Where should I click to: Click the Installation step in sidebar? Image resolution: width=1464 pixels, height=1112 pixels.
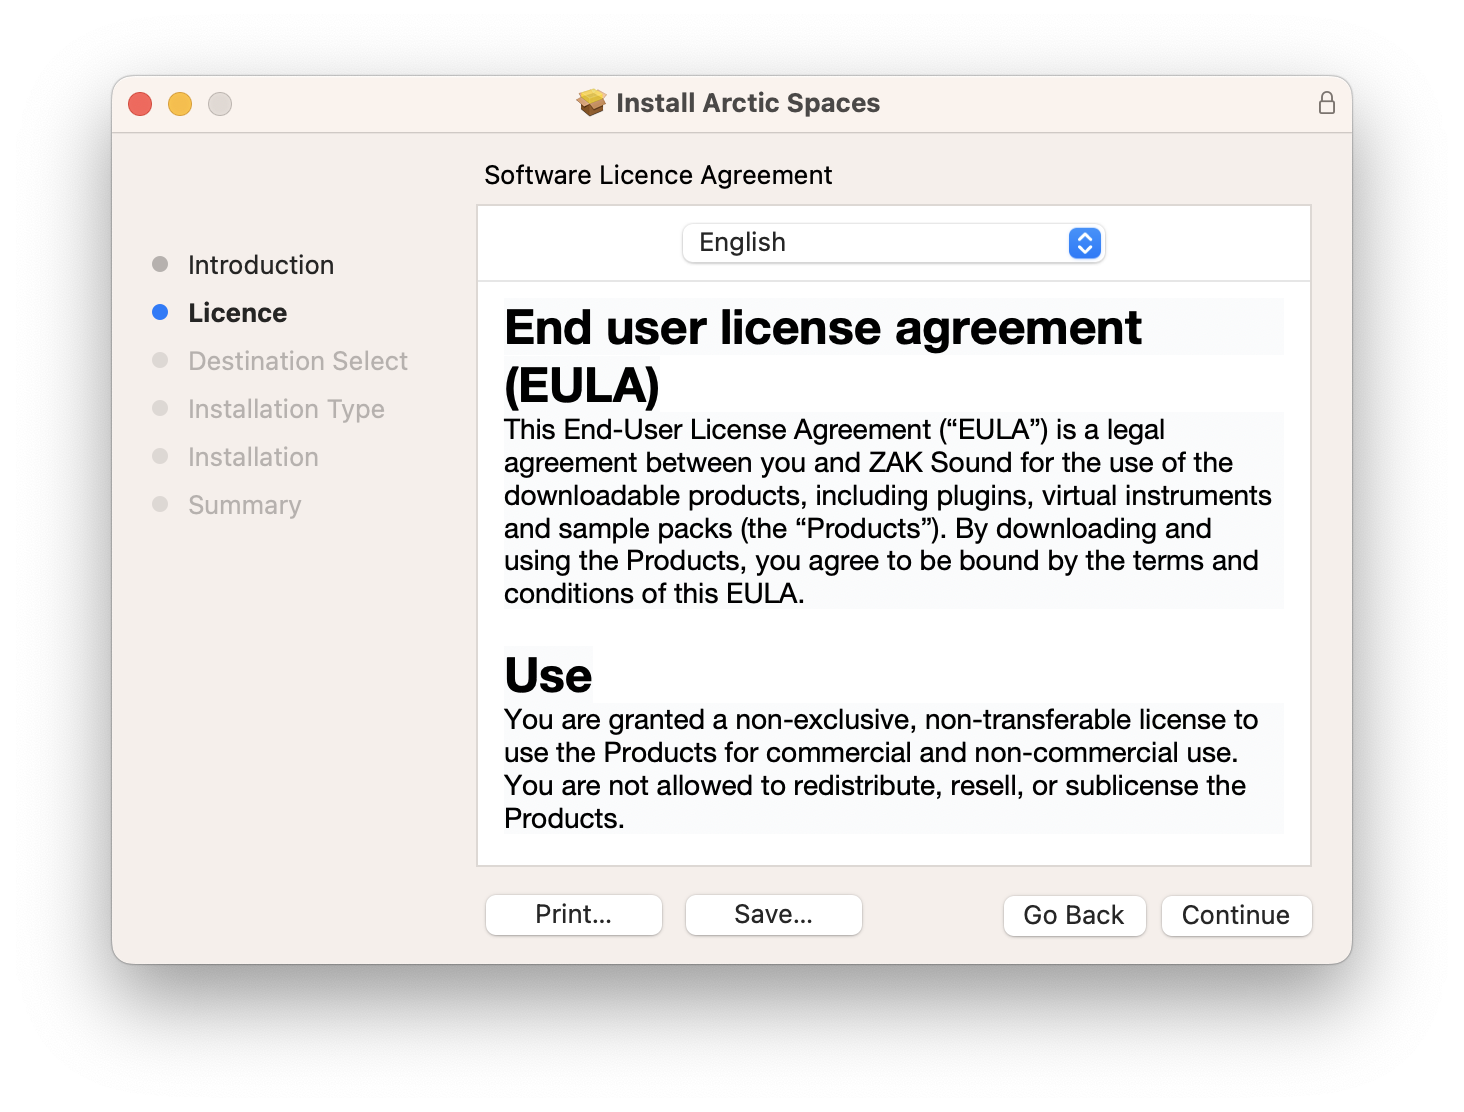pos(253,457)
